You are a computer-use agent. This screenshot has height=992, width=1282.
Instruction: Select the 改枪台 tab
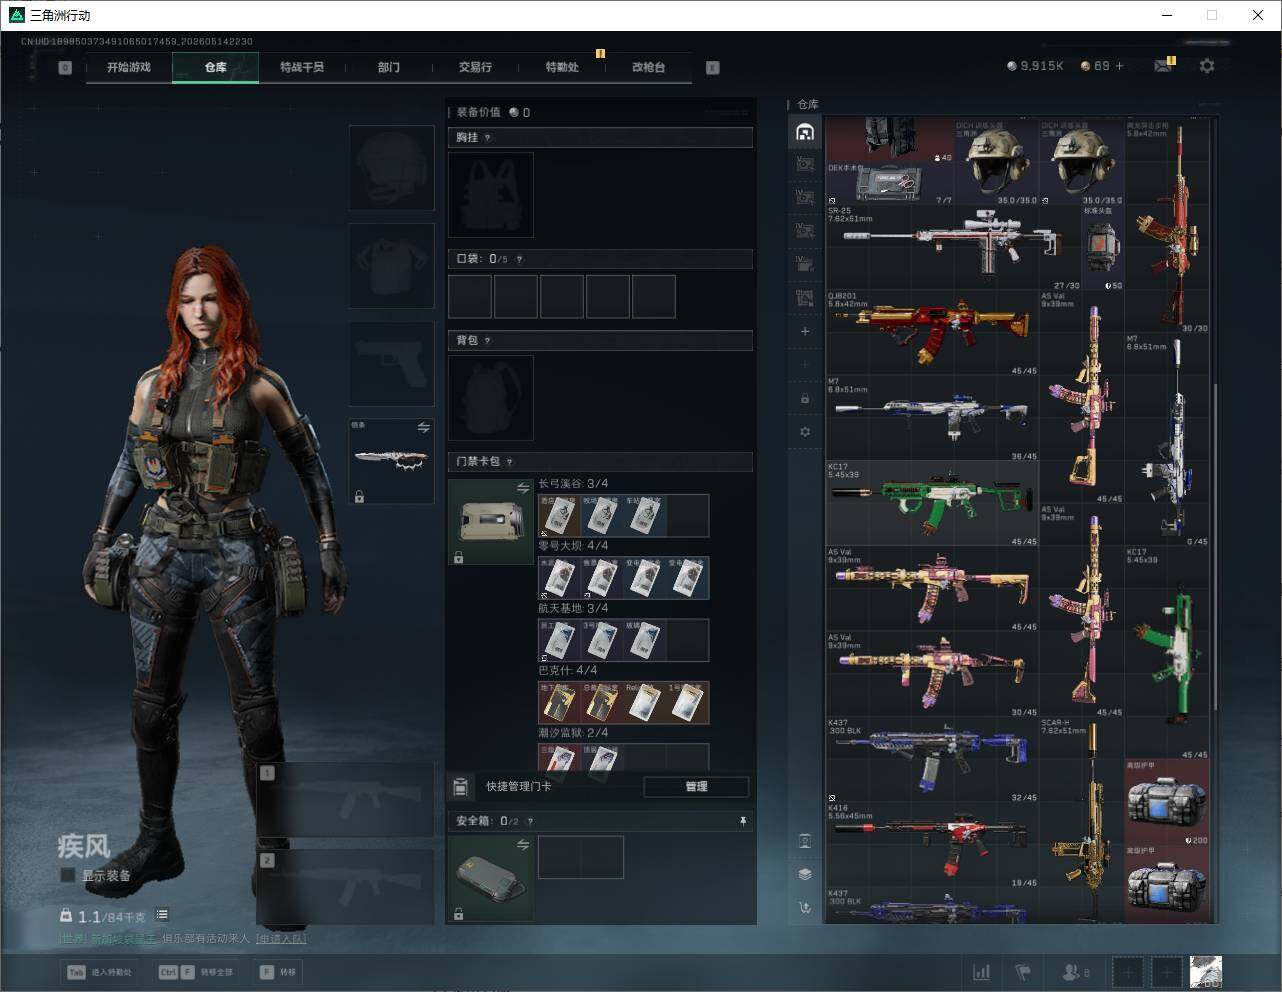point(648,67)
